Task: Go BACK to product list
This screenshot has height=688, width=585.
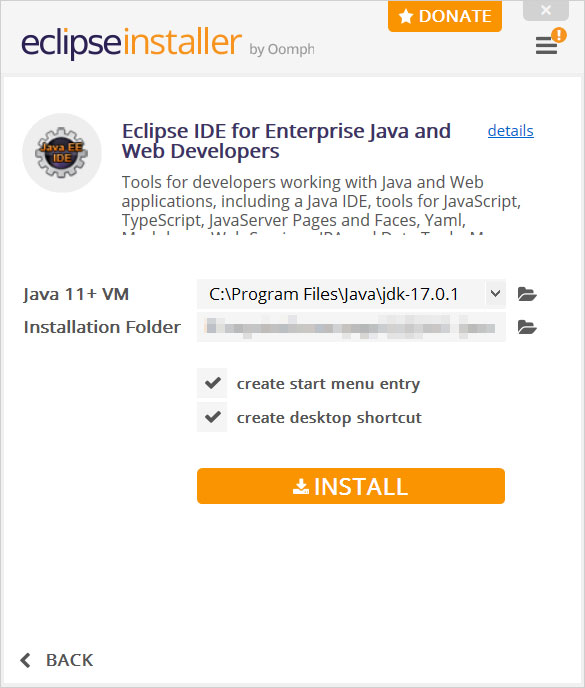Action: coord(57,660)
